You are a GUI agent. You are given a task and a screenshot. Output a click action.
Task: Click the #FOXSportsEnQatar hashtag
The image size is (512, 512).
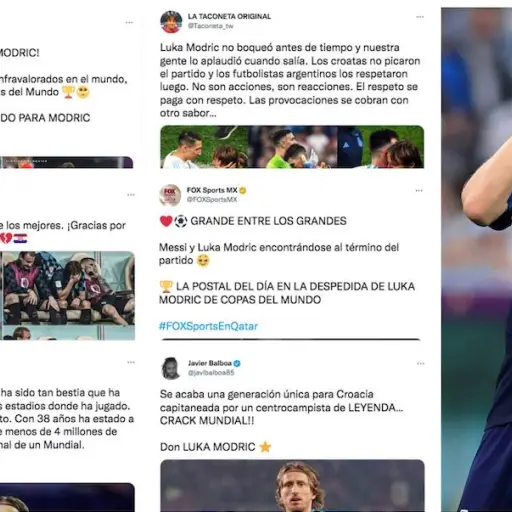(208, 326)
